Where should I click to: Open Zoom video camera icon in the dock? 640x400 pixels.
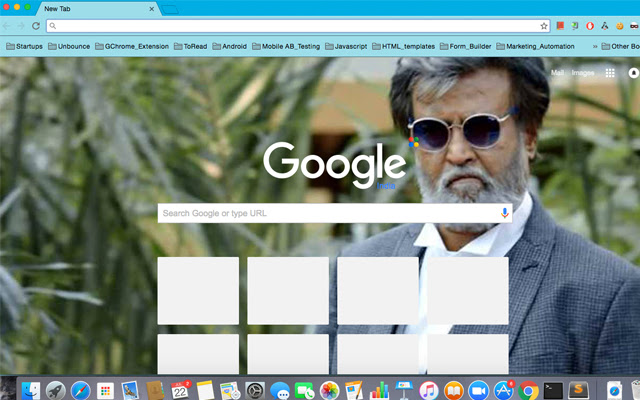click(x=479, y=391)
